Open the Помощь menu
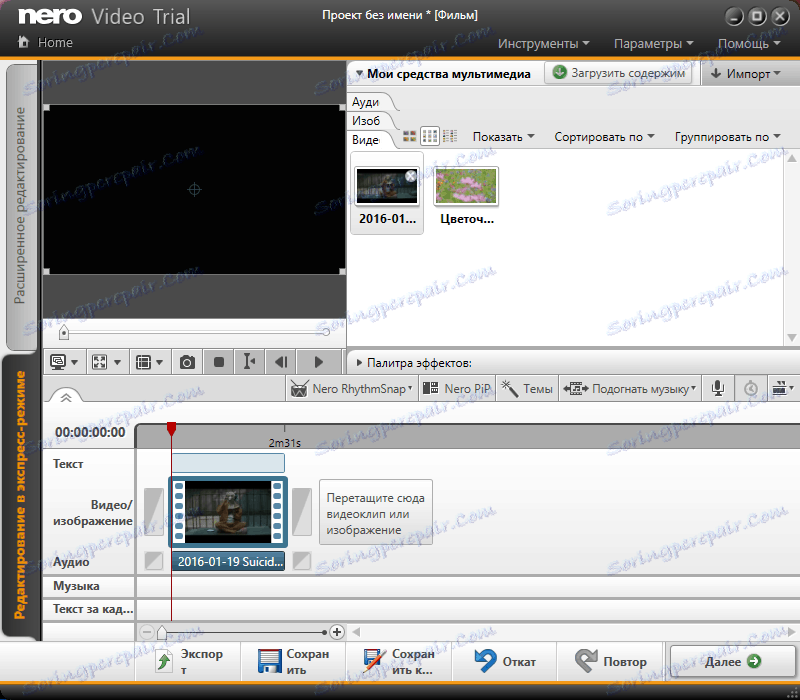 (748, 44)
